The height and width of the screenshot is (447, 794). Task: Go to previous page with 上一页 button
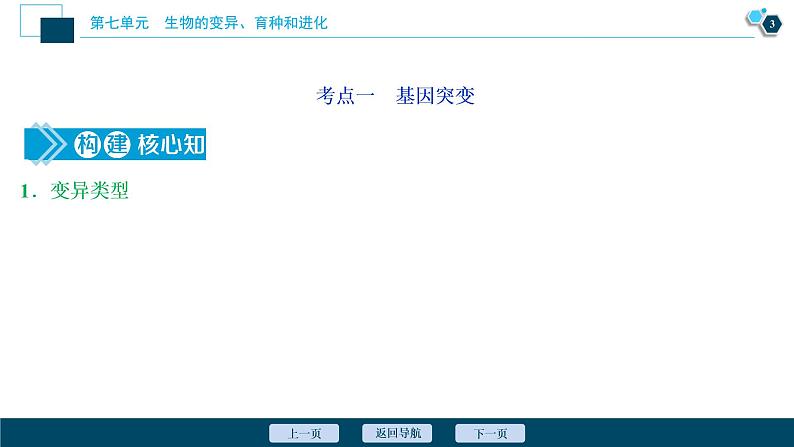point(304,433)
